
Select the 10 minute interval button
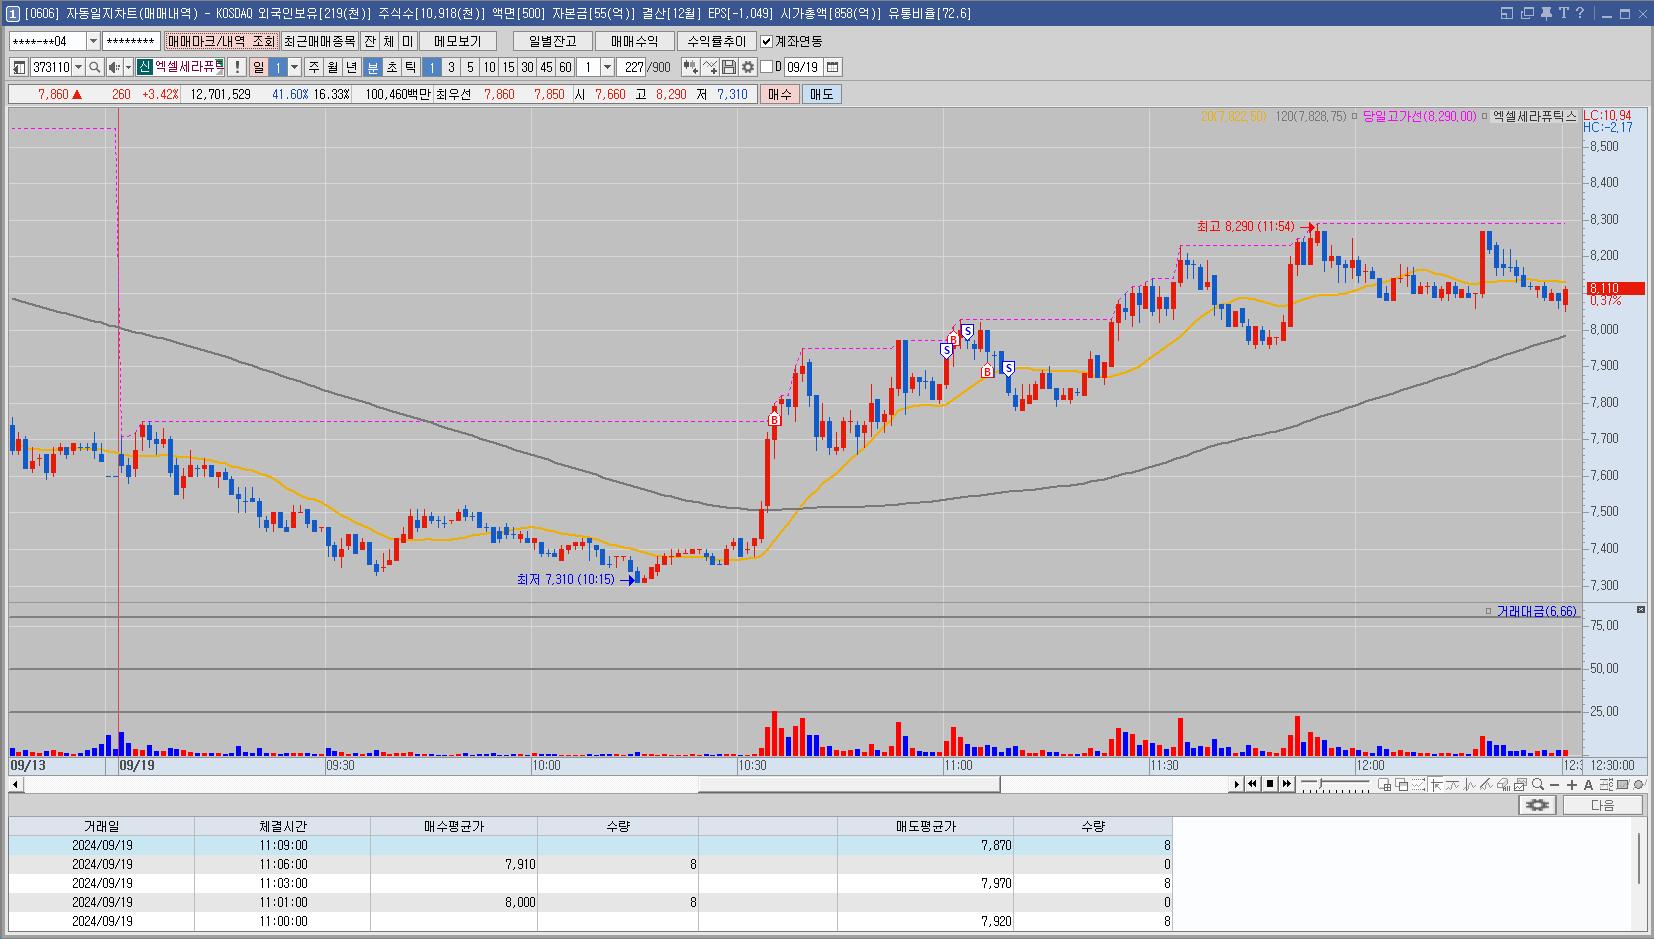click(489, 67)
